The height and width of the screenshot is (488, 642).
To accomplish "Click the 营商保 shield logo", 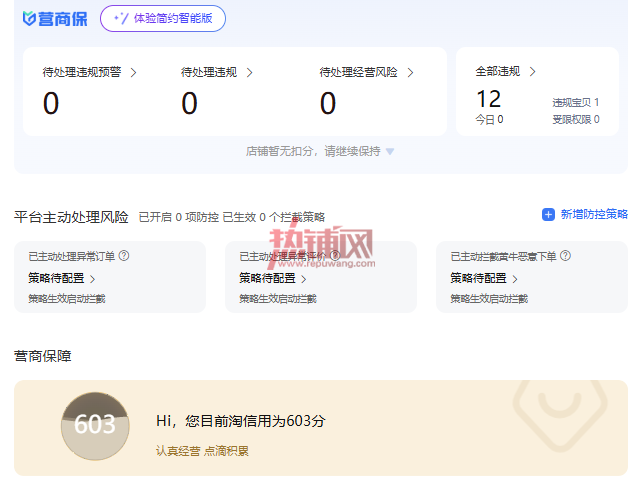I will [x=29, y=18].
